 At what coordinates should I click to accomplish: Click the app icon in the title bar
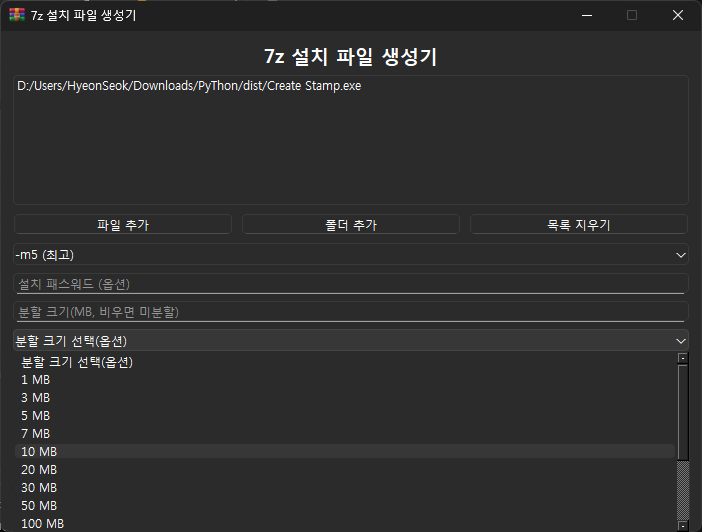pos(17,15)
